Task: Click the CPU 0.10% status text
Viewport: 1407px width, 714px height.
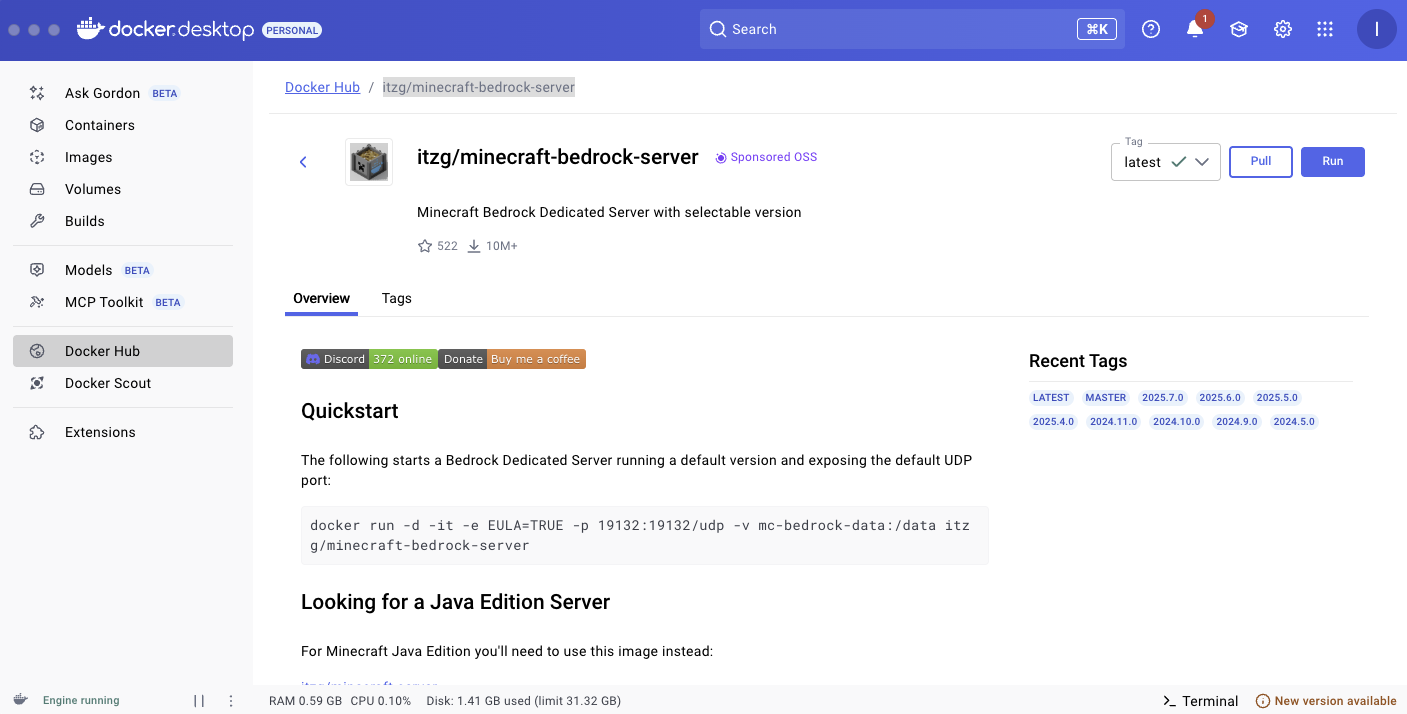Action: [381, 701]
